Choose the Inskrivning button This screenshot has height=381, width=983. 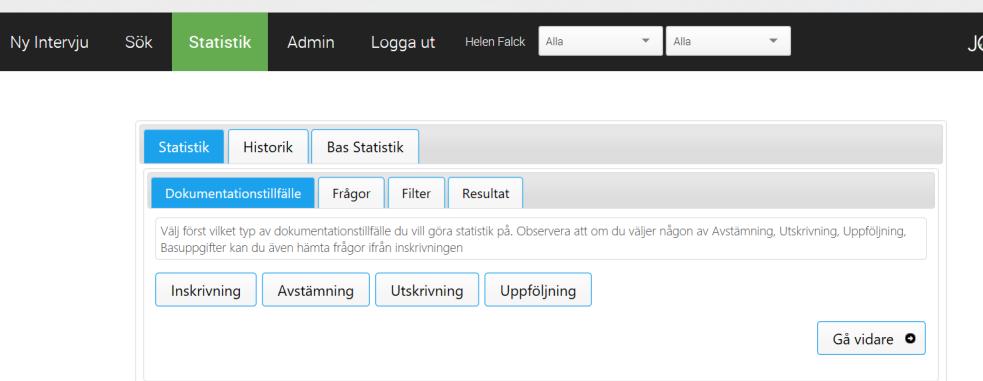pyautogui.click(x=206, y=290)
